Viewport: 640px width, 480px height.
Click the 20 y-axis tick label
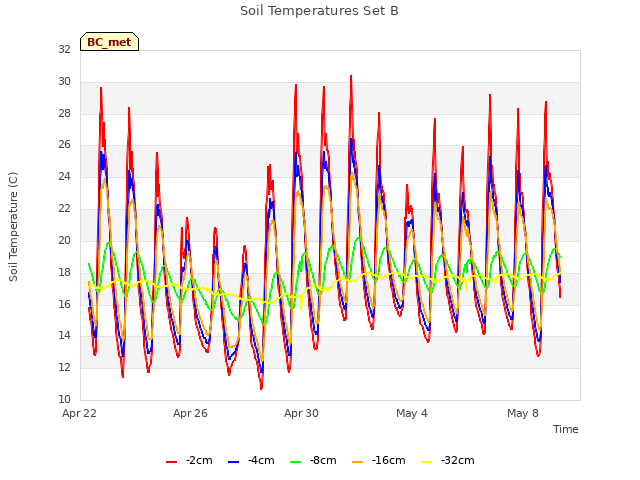tap(64, 240)
